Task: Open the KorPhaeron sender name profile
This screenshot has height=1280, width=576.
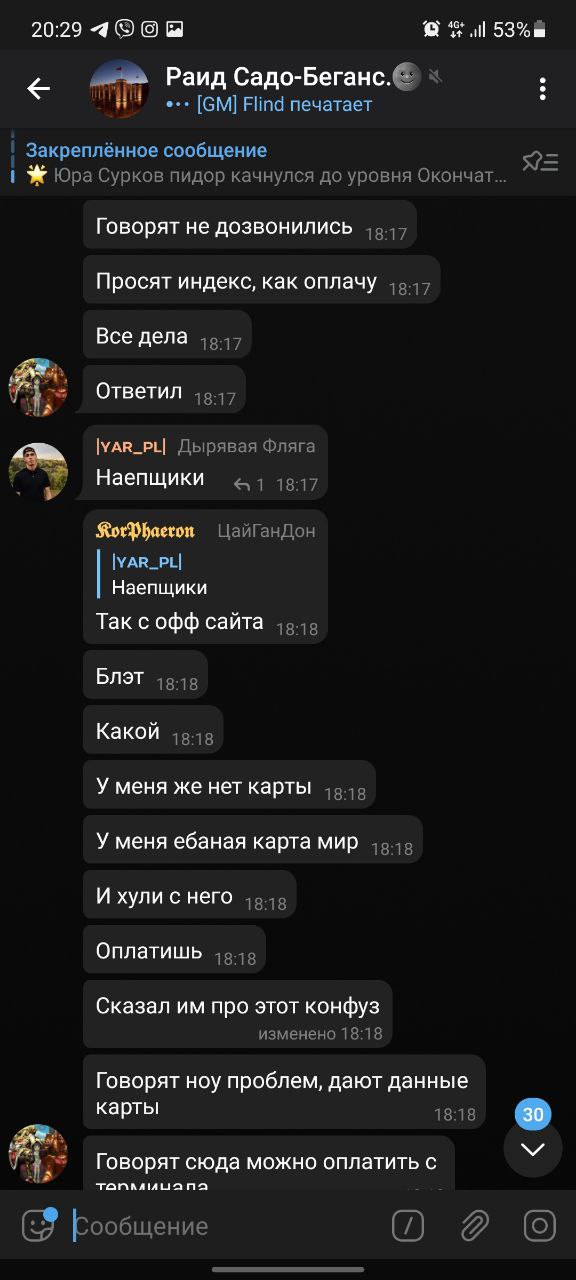Action: pos(145,531)
